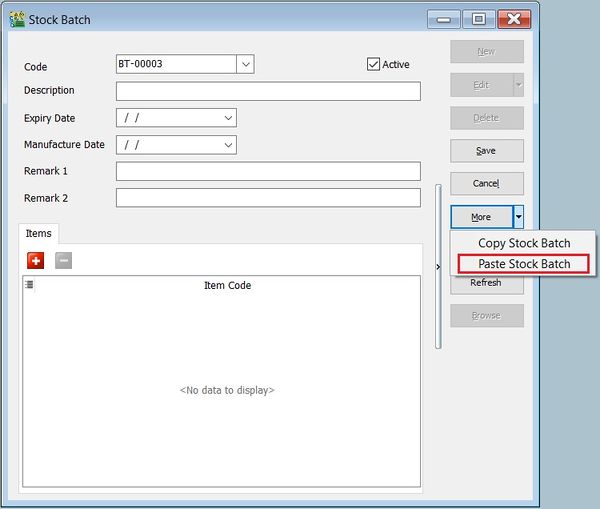Open the Code dropdown list
Image resolution: width=600 pixels, height=509 pixels.
coord(246,64)
